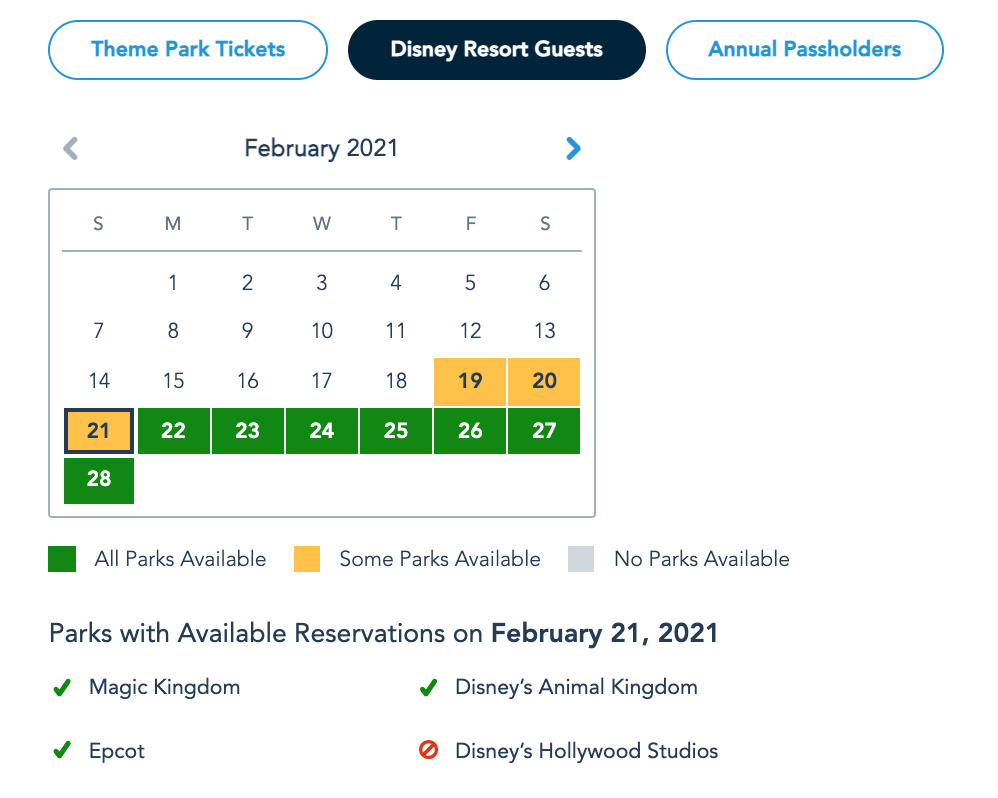Click unavailable icon beside Hollywood Studios

(x=428, y=751)
